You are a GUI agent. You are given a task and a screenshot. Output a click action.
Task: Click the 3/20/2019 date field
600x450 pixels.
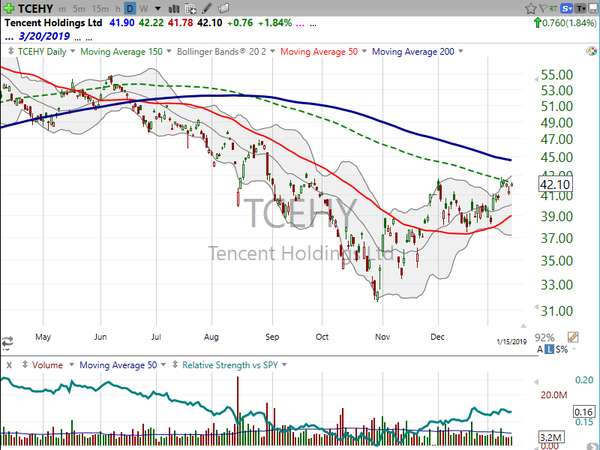(44, 36)
